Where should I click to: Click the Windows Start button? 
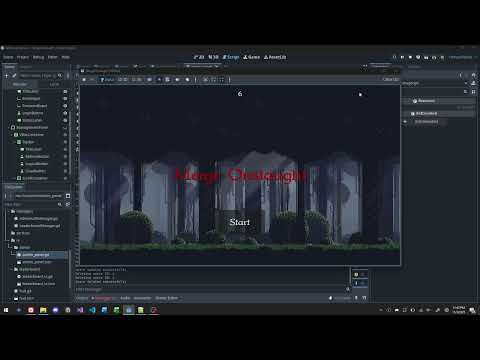pos(6,310)
